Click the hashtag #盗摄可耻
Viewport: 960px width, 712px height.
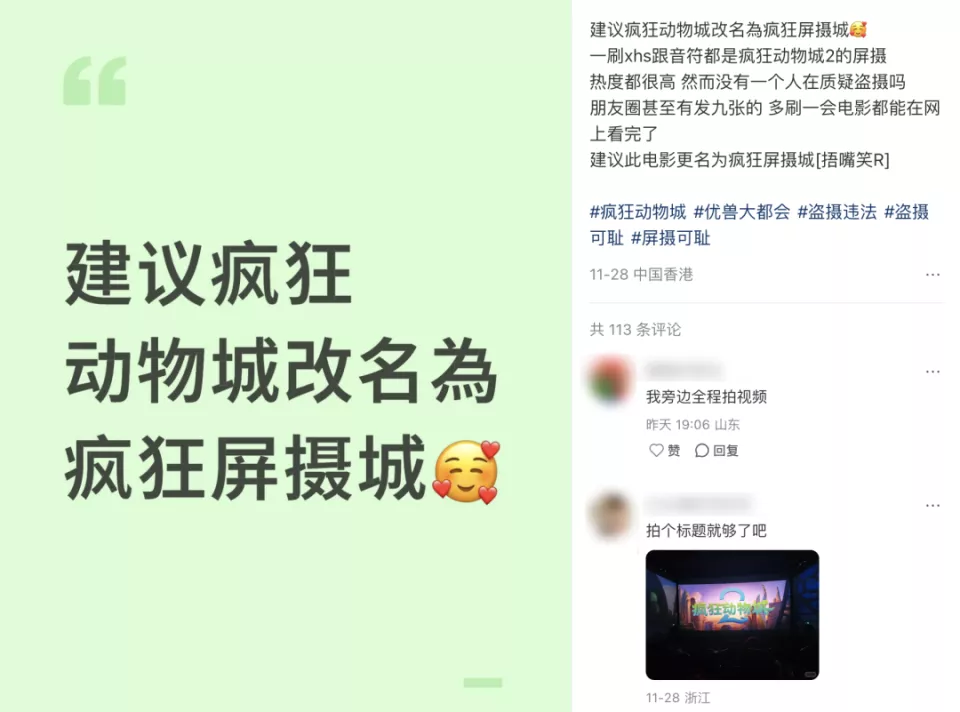click(x=759, y=225)
